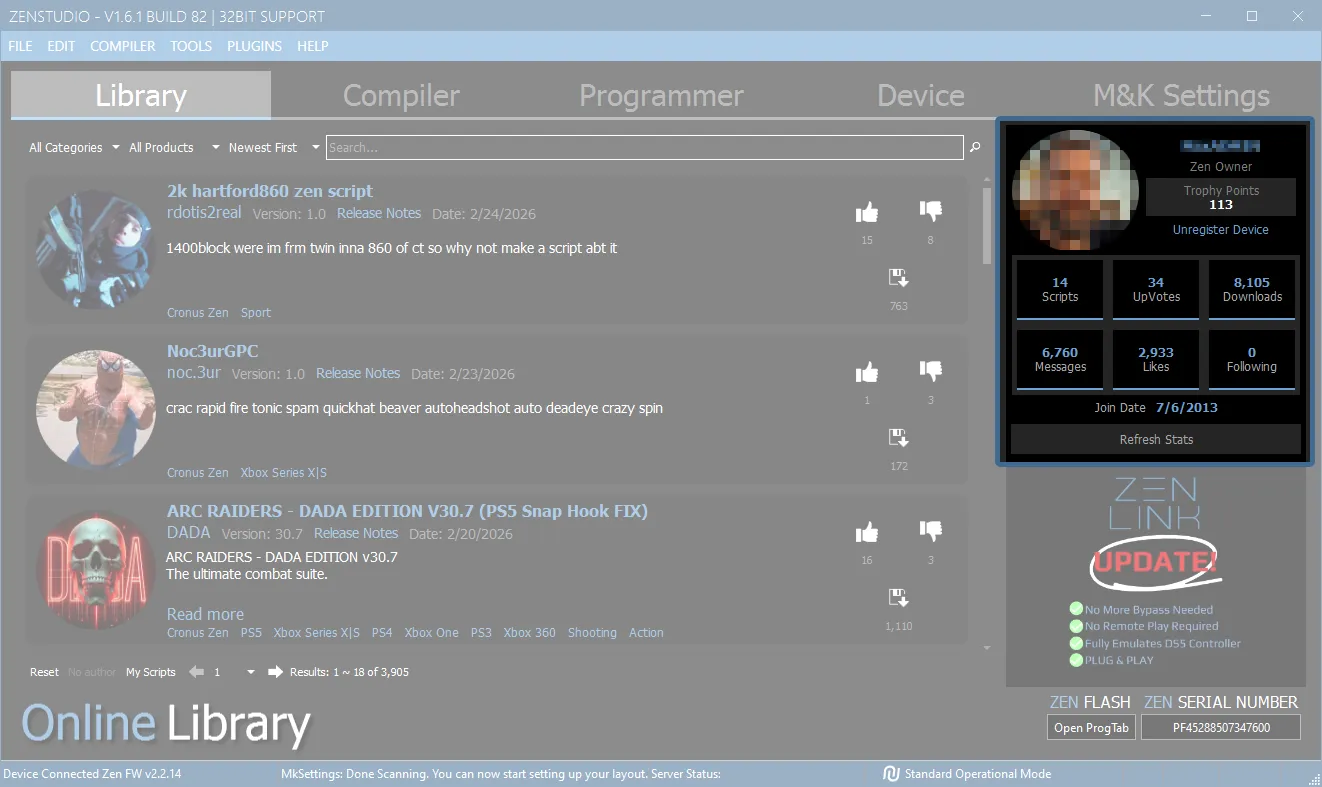Open the Zen Link Update banner

(1155, 560)
